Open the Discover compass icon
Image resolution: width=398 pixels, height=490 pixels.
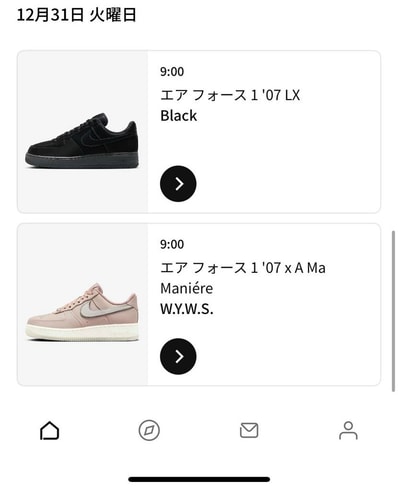(x=149, y=430)
